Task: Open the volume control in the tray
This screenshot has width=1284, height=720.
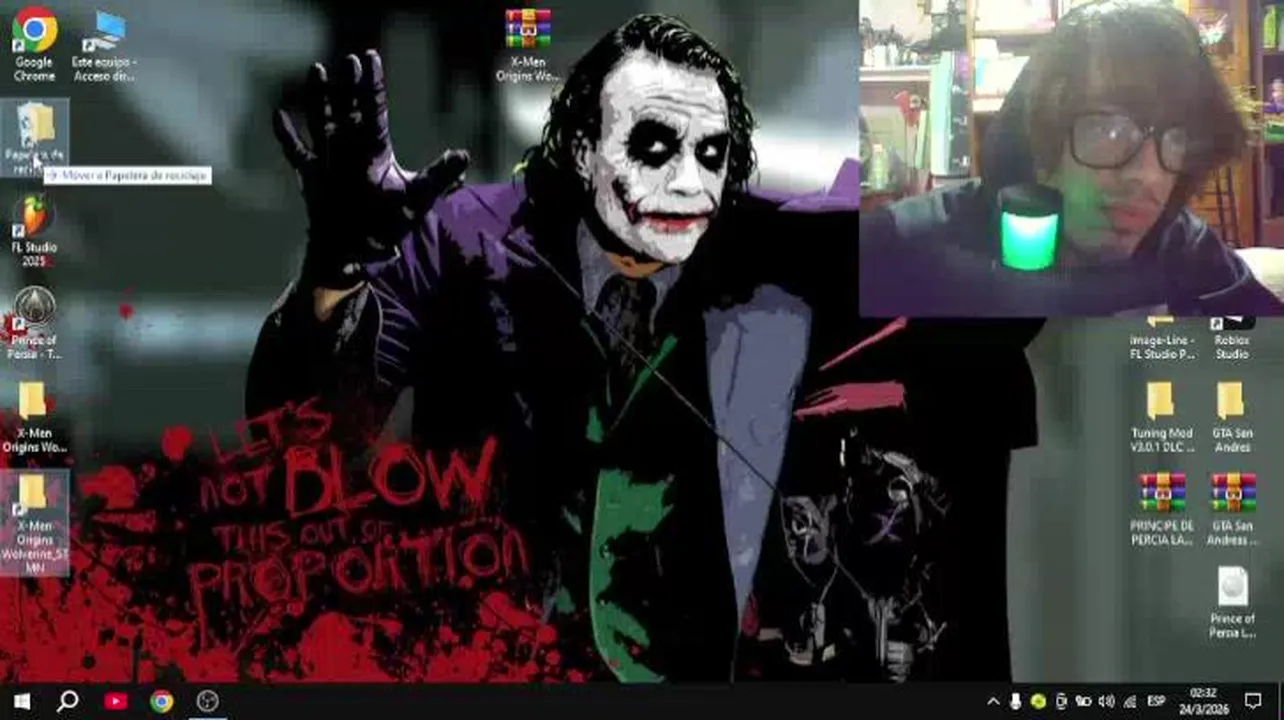Action: [x=1106, y=701]
